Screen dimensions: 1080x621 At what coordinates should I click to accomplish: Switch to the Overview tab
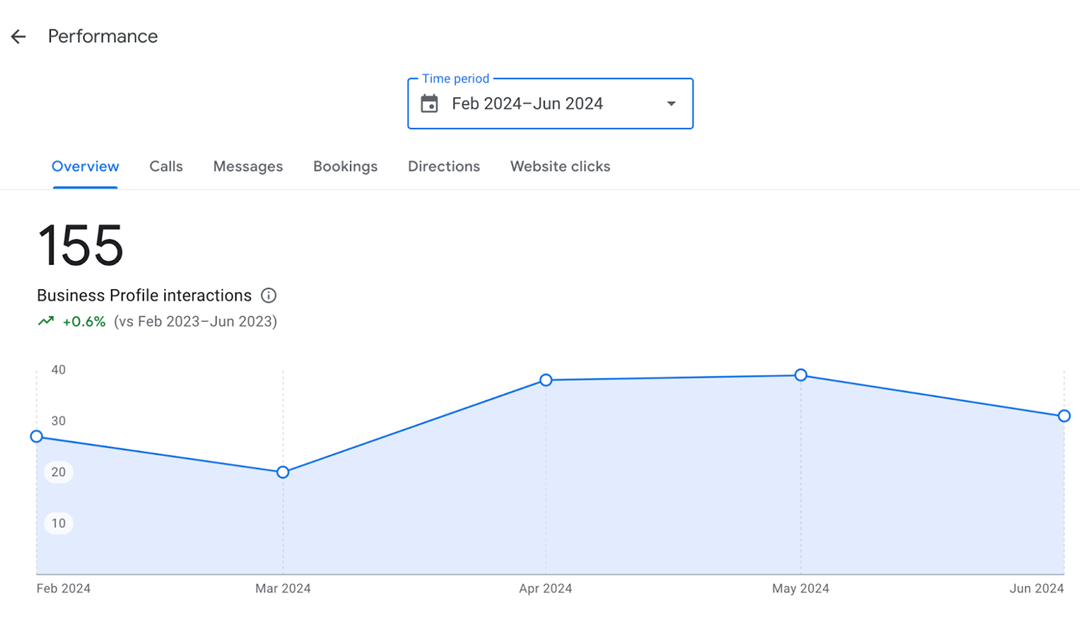point(85,167)
